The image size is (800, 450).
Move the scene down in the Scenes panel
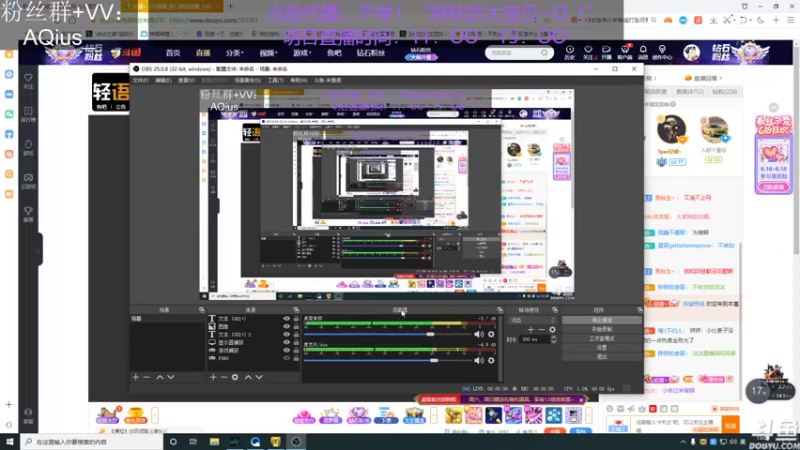point(171,377)
